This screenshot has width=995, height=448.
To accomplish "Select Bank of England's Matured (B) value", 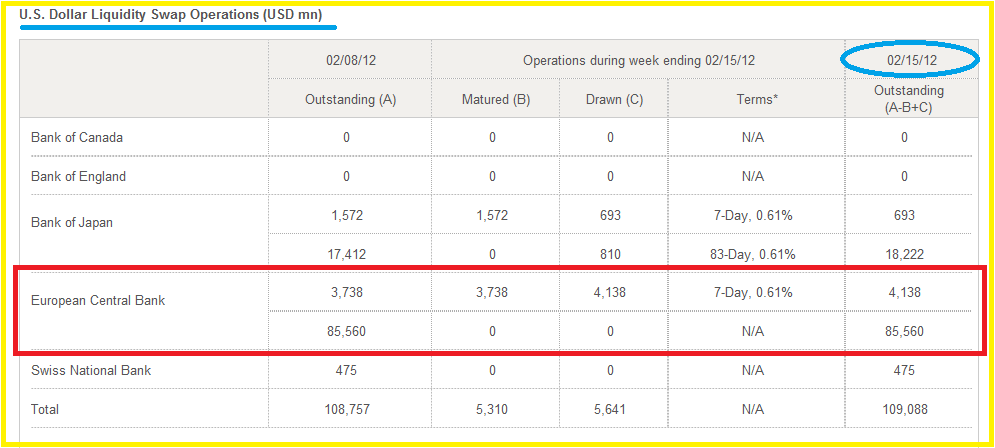I will coord(492,176).
